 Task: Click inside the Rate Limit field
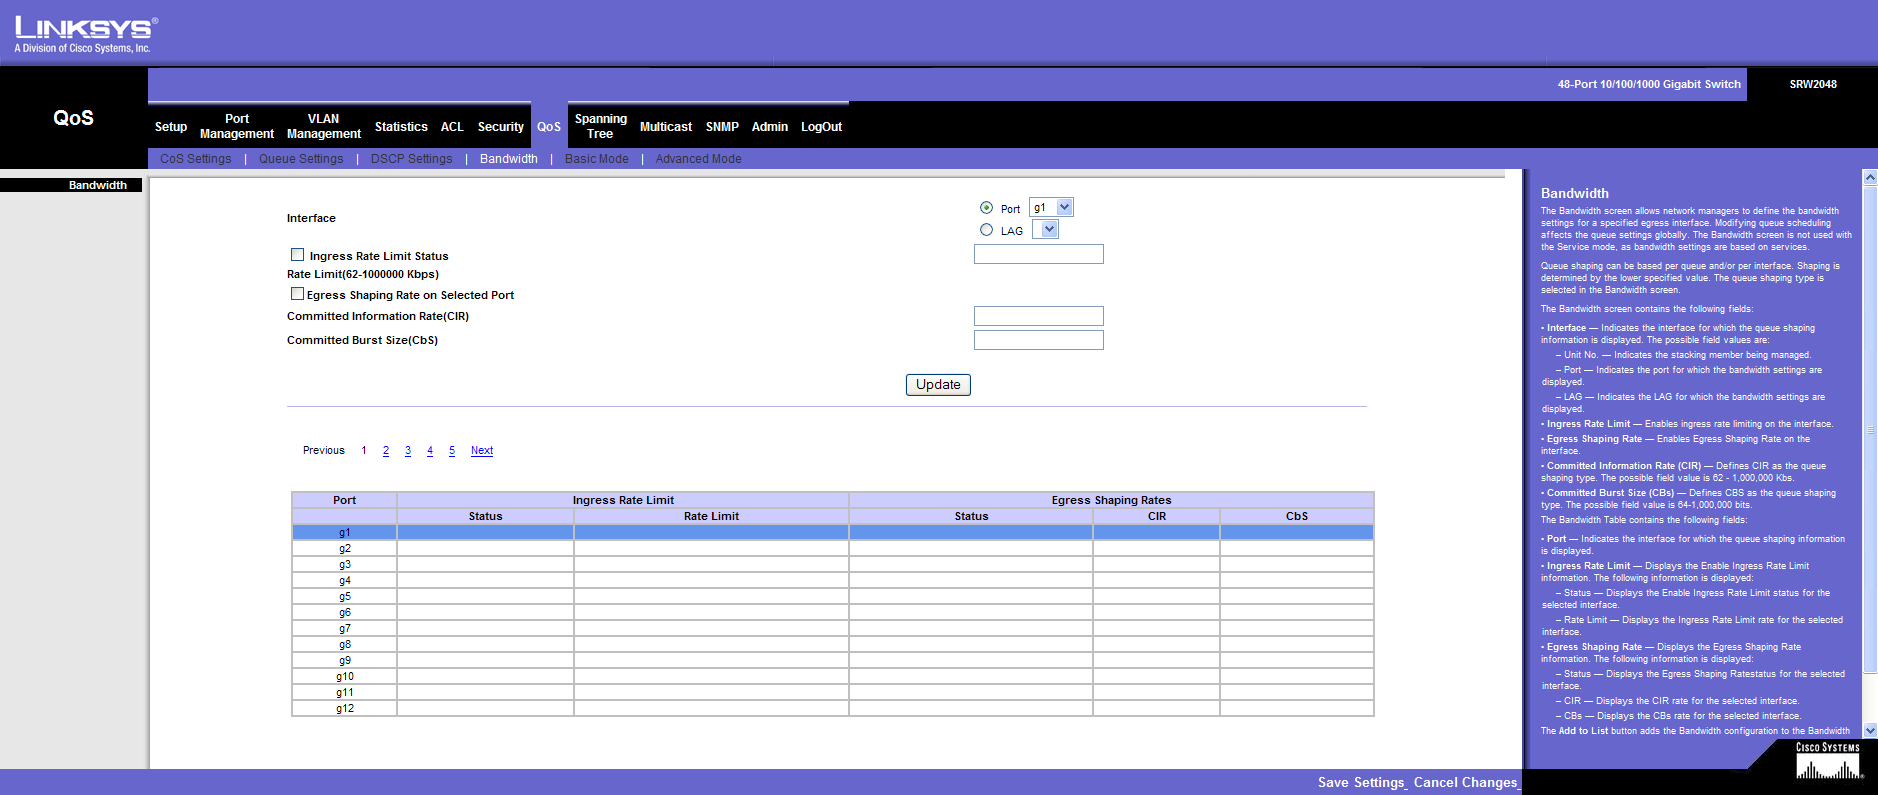(x=1038, y=255)
